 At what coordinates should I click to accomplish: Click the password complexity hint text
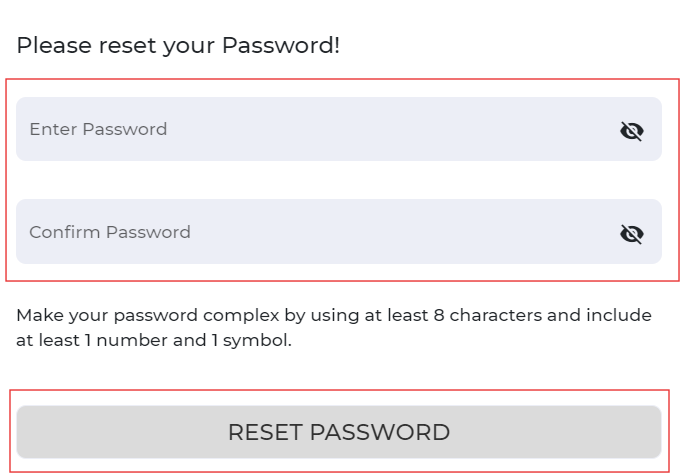(334, 327)
